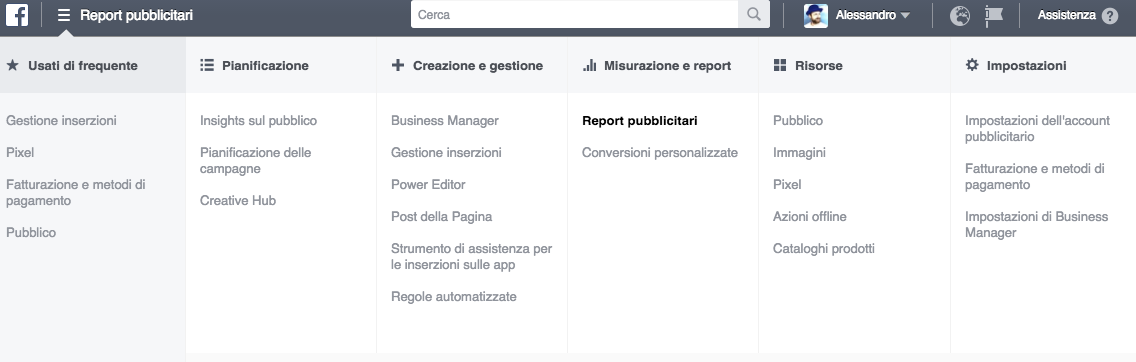Click the Alessandro account name
Viewport: 1136px width, 362px height.
(x=865, y=15)
